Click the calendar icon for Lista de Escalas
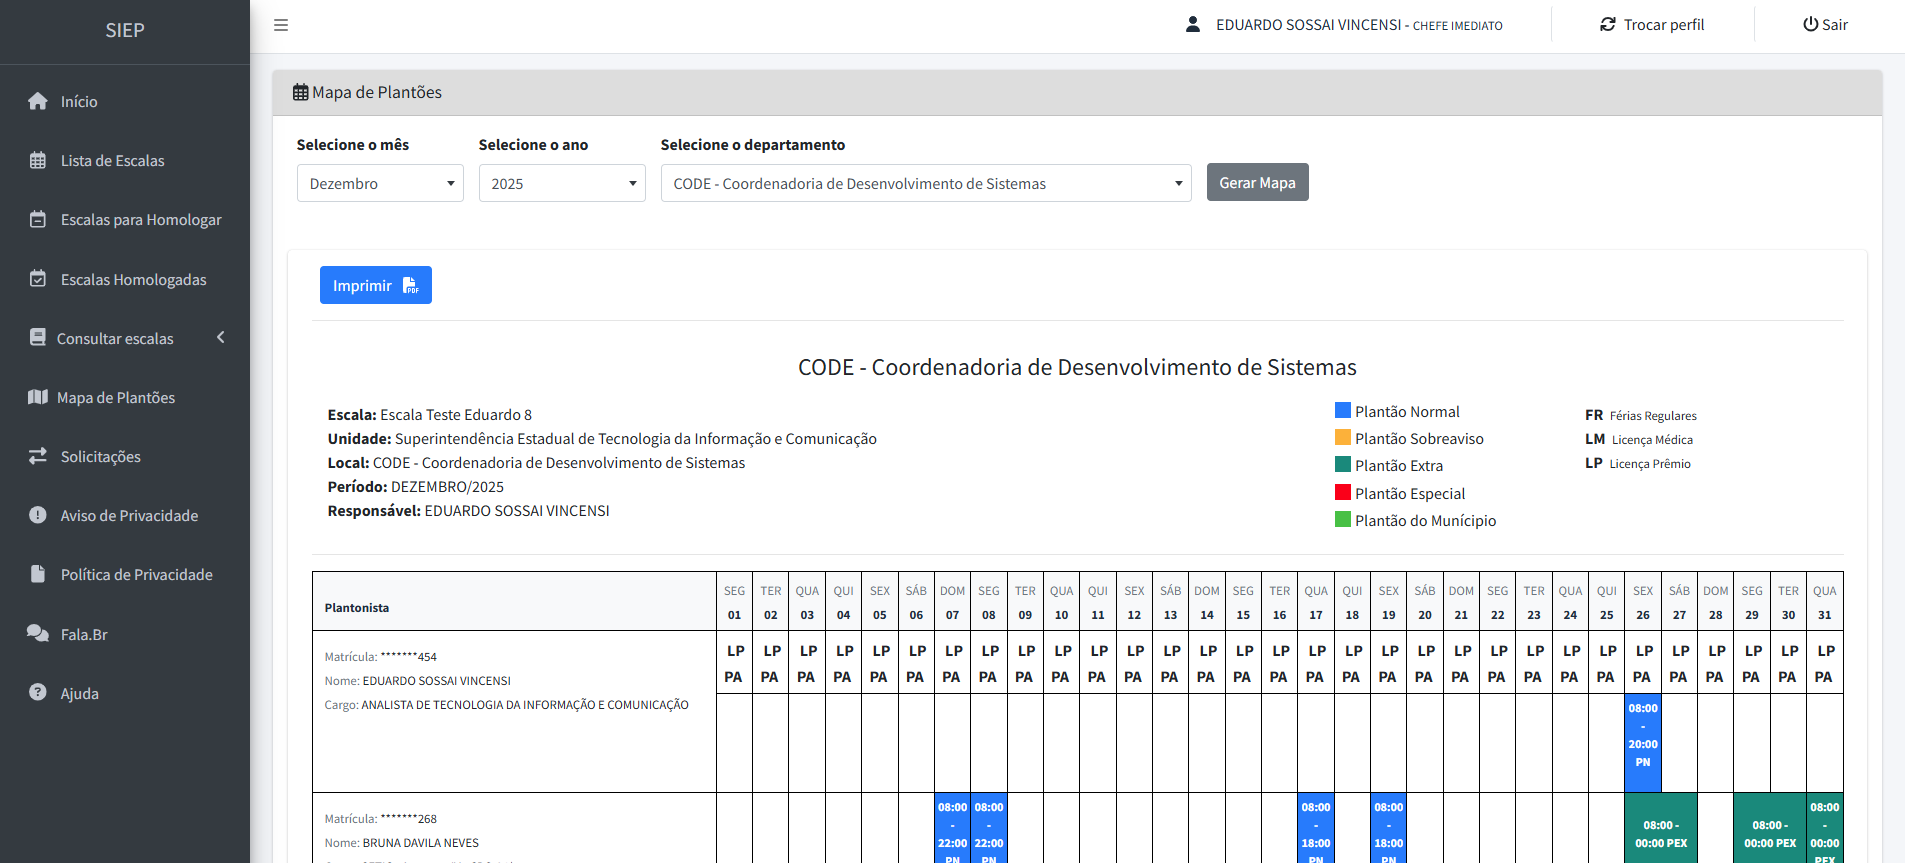Viewport: 1905px width, 863px height. (38, 160)
